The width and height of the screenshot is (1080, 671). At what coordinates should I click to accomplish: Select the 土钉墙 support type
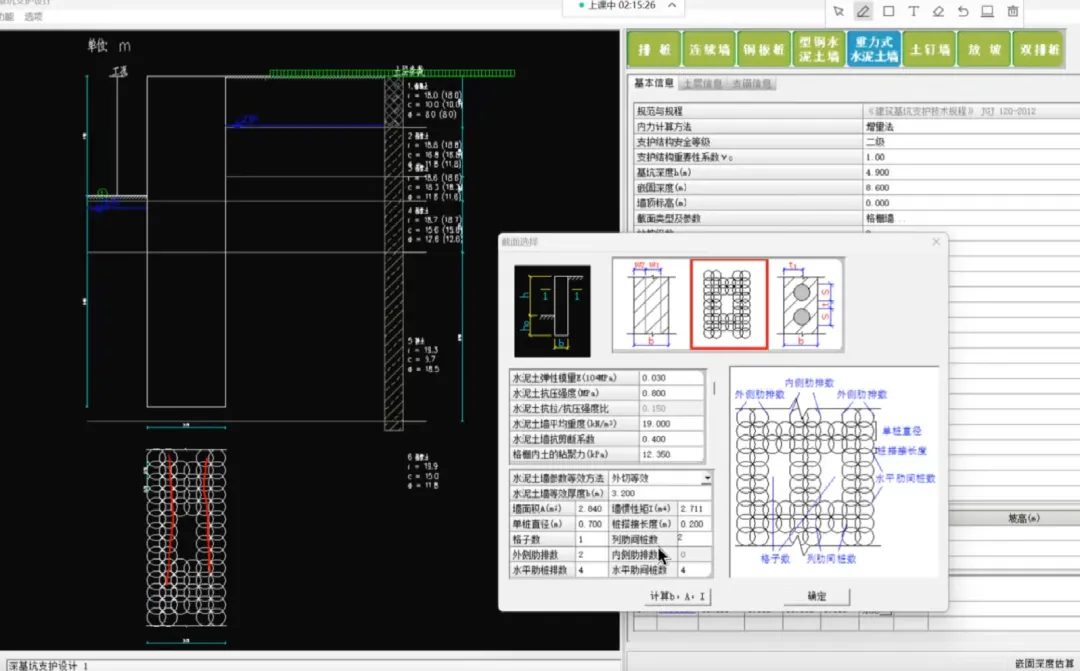(x=929, y=49)
